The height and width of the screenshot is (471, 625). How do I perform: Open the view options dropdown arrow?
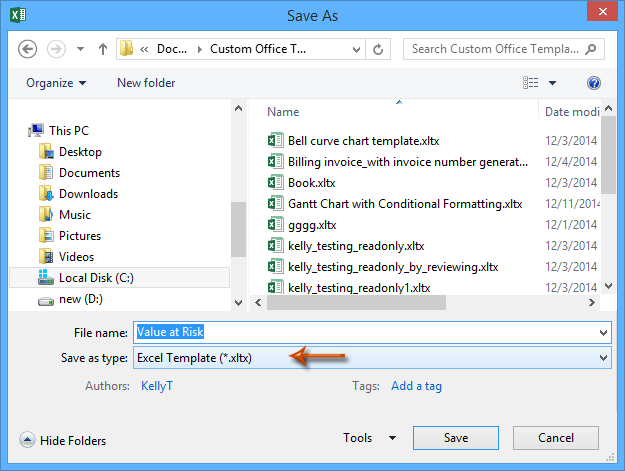[x=552, y=83]
